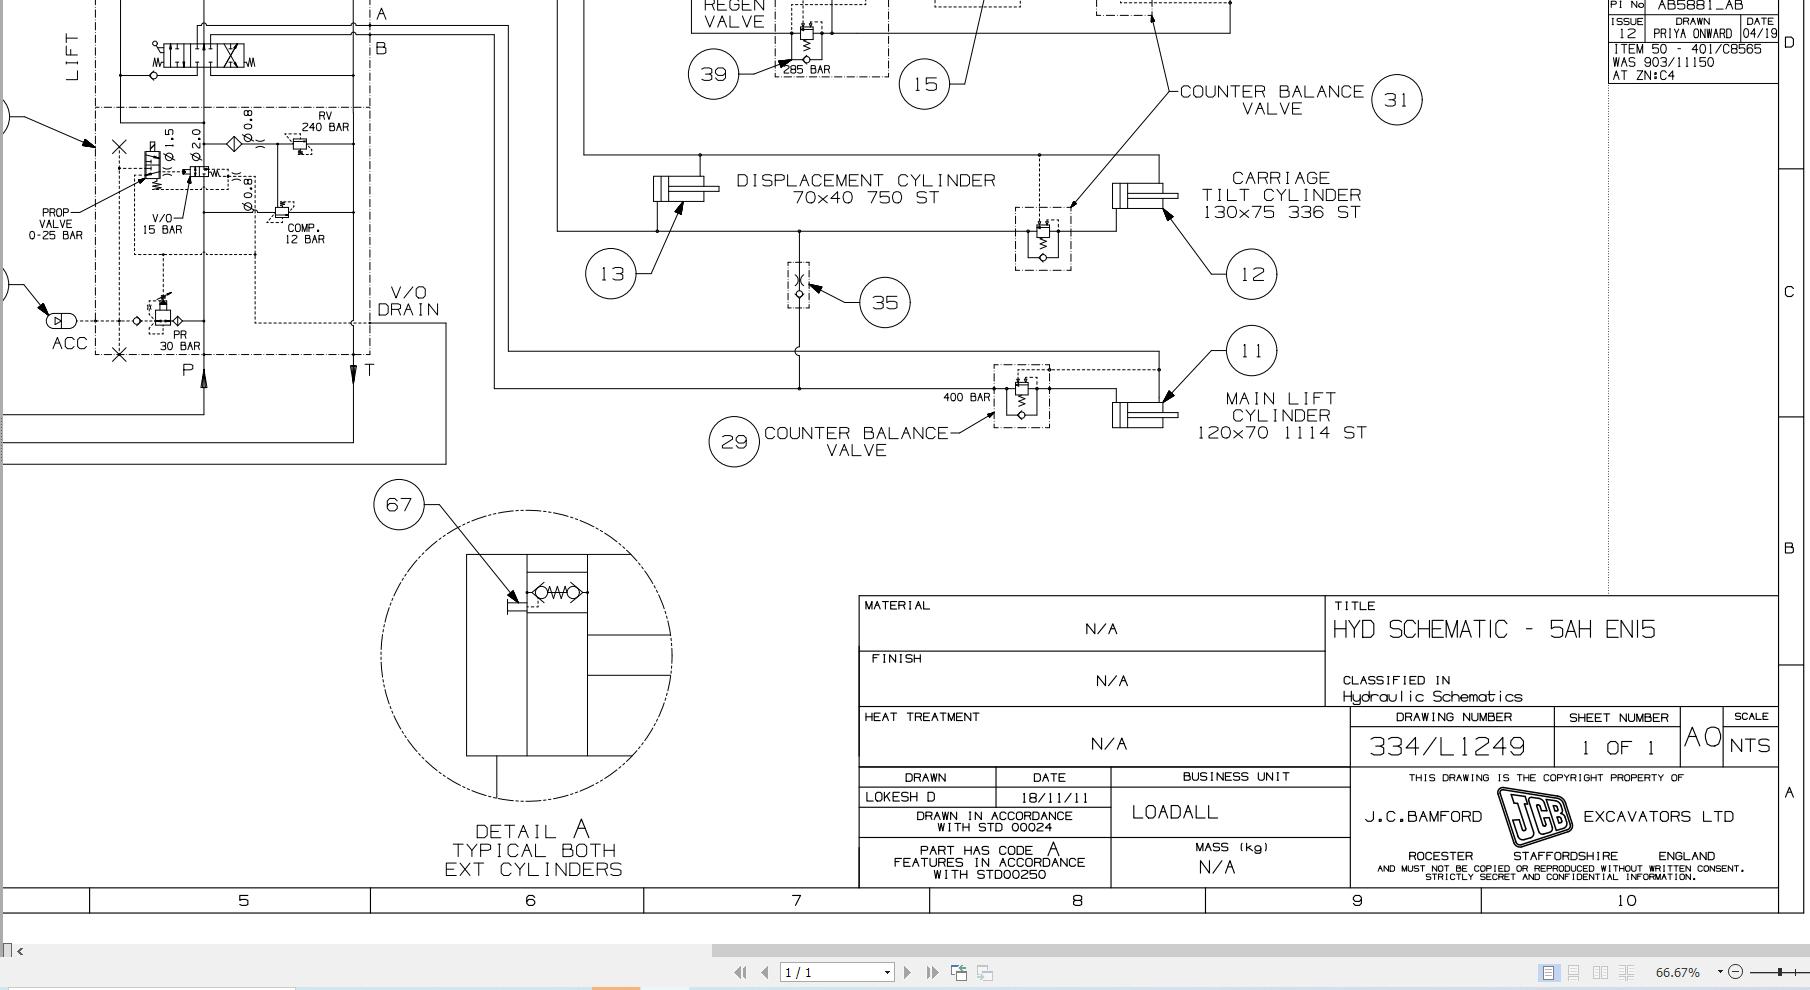Click the date 18/11/11

[x=1054, y=798]
